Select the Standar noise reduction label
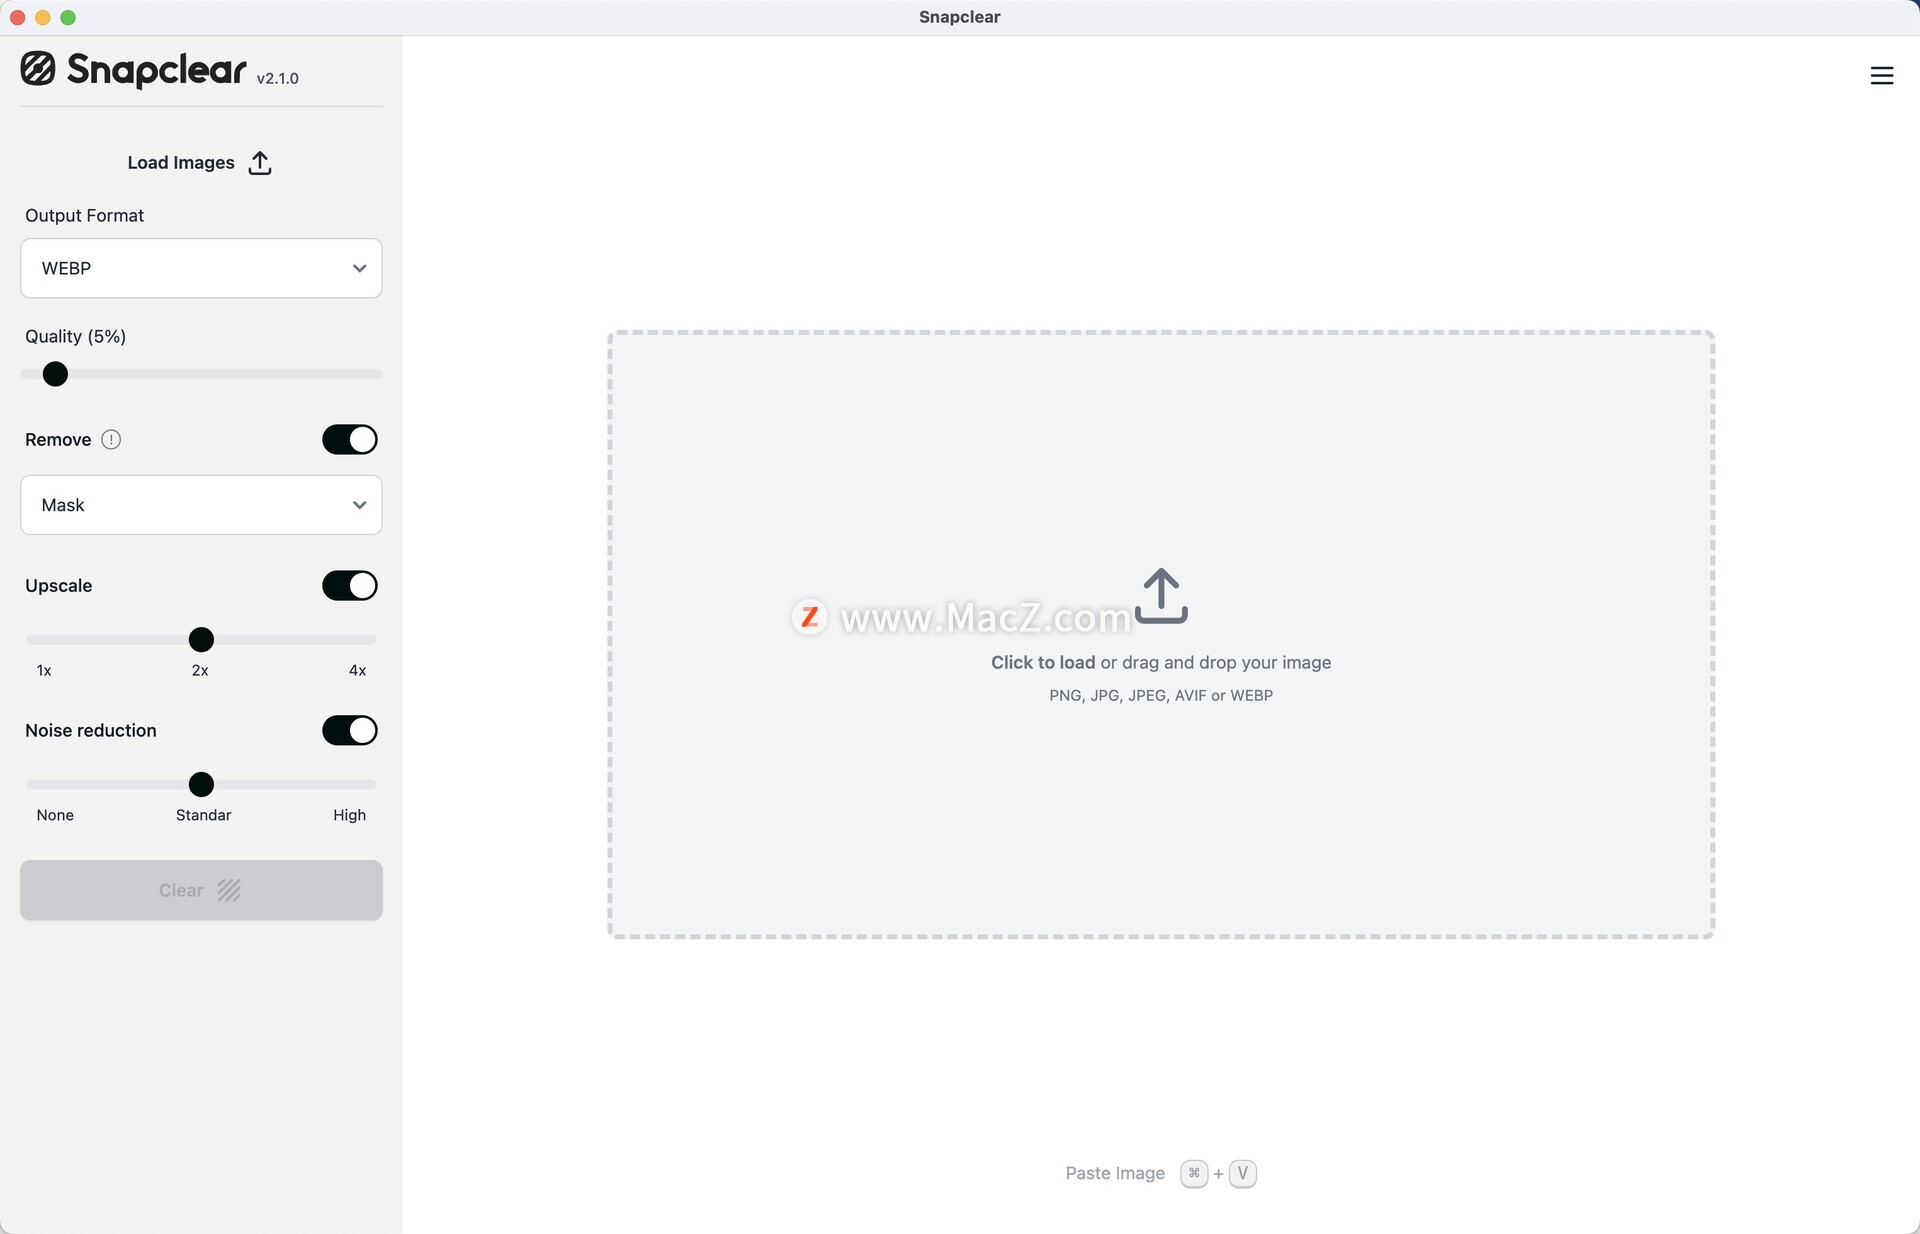Viewport: 1920px width, 1234px height. point(203,815)
